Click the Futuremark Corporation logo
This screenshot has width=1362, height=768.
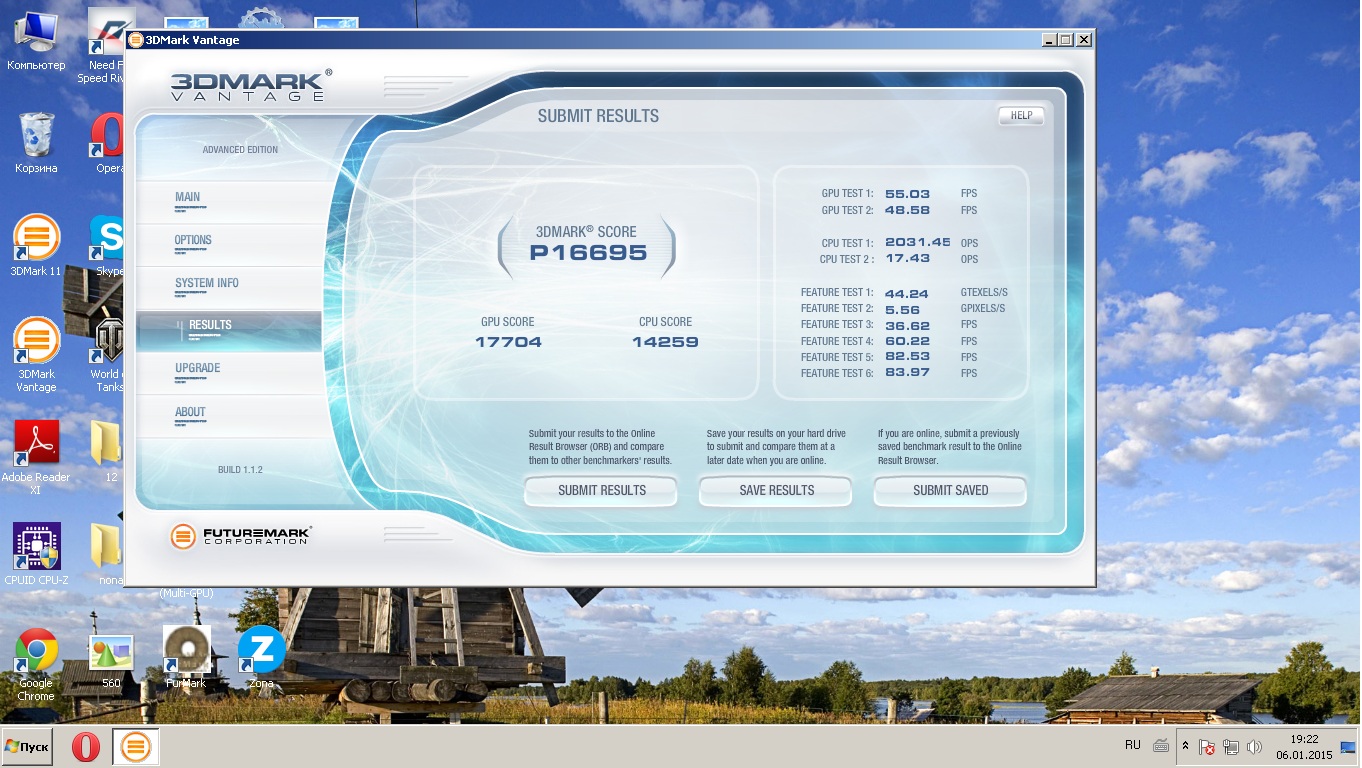coord(241,536)
